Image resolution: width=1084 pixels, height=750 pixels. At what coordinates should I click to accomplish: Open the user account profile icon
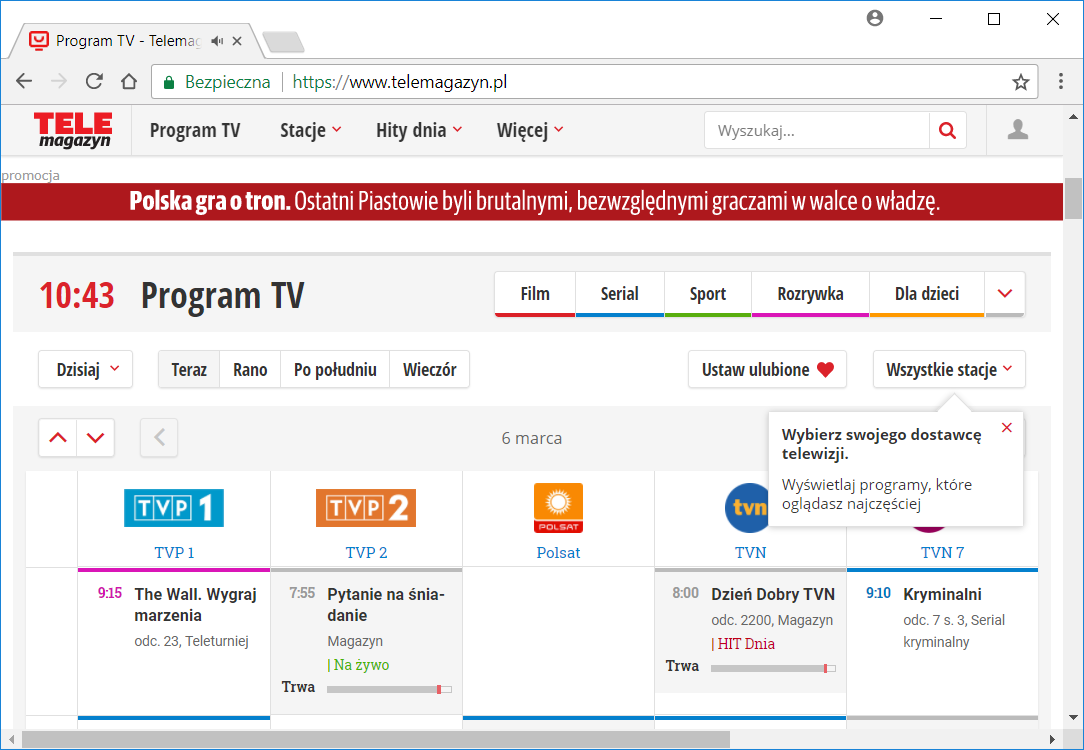1018,130
